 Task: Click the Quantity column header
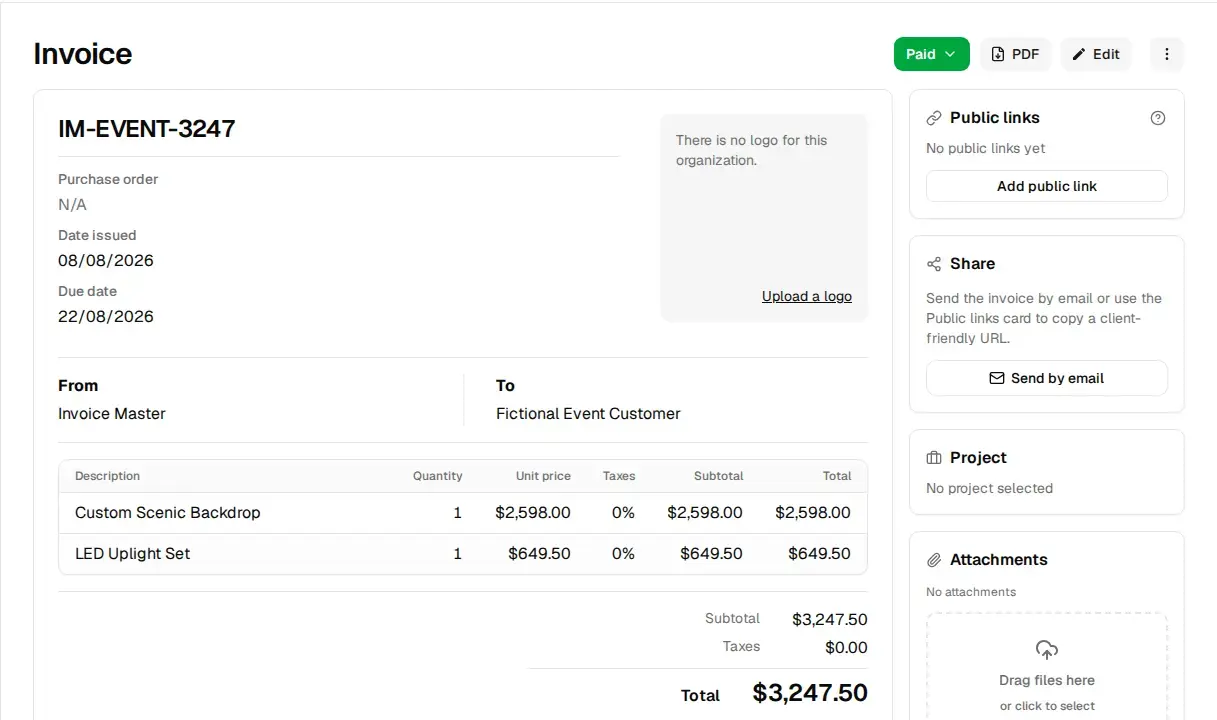coord(438,476)
